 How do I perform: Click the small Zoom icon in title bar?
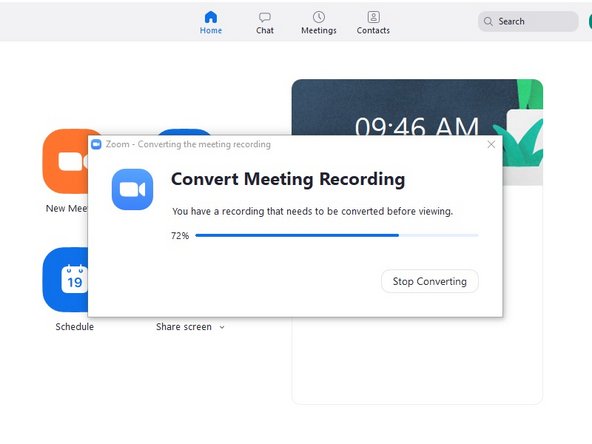96,144
